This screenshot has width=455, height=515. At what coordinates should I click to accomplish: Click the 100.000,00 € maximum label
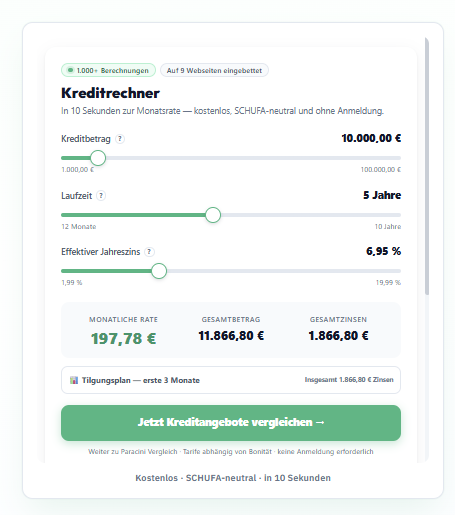pos(381,170)
